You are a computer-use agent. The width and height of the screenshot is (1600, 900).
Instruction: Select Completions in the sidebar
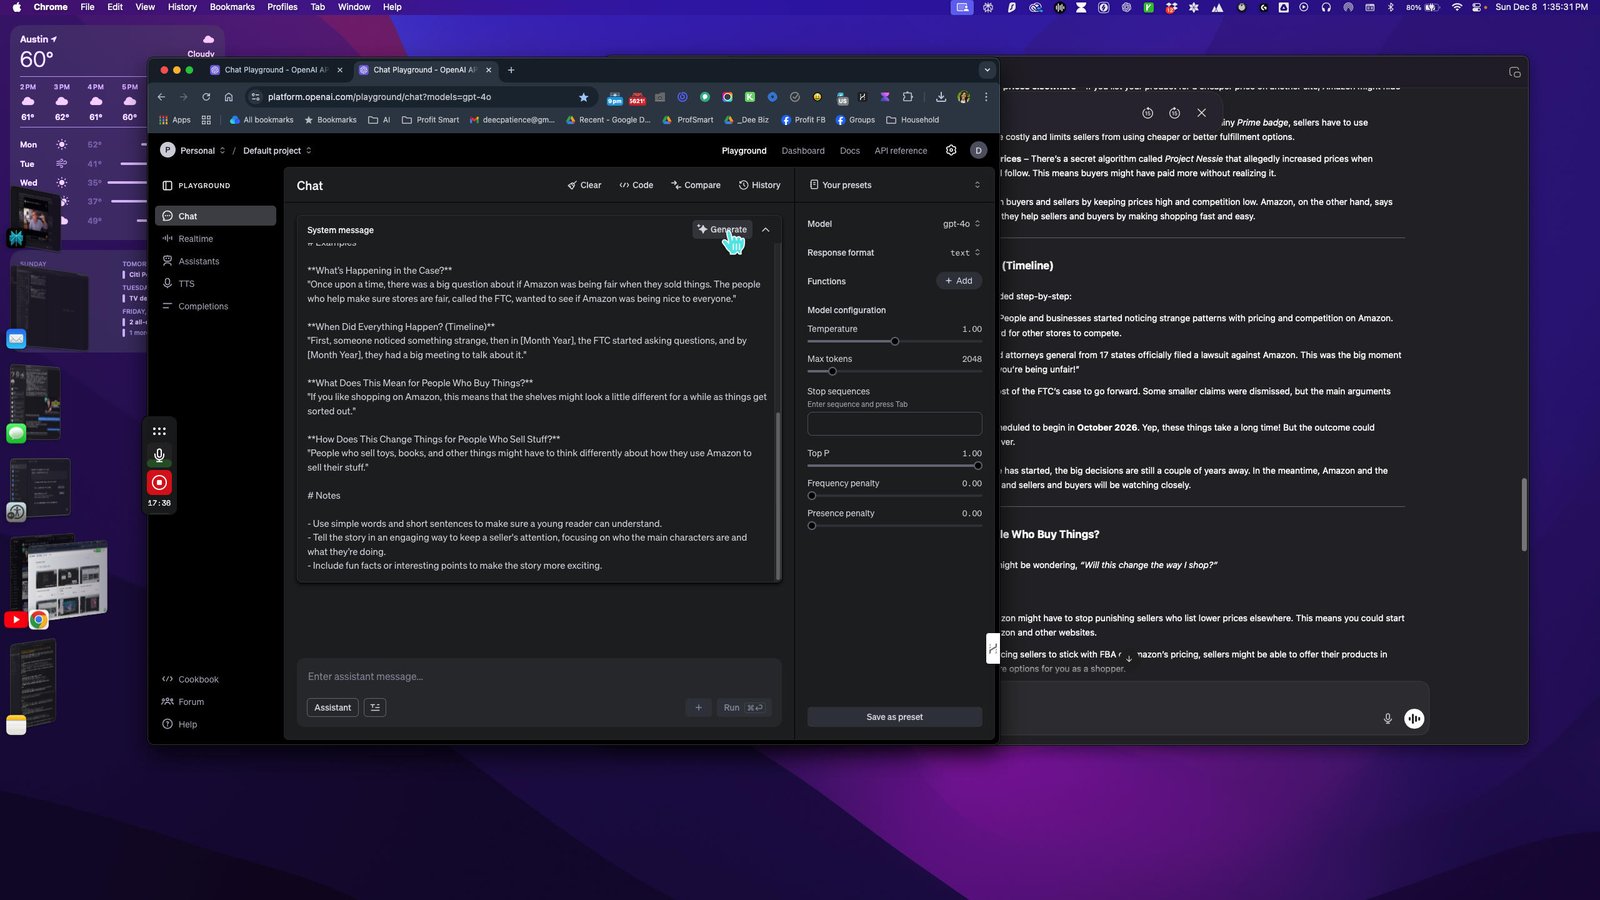(215, 306)
